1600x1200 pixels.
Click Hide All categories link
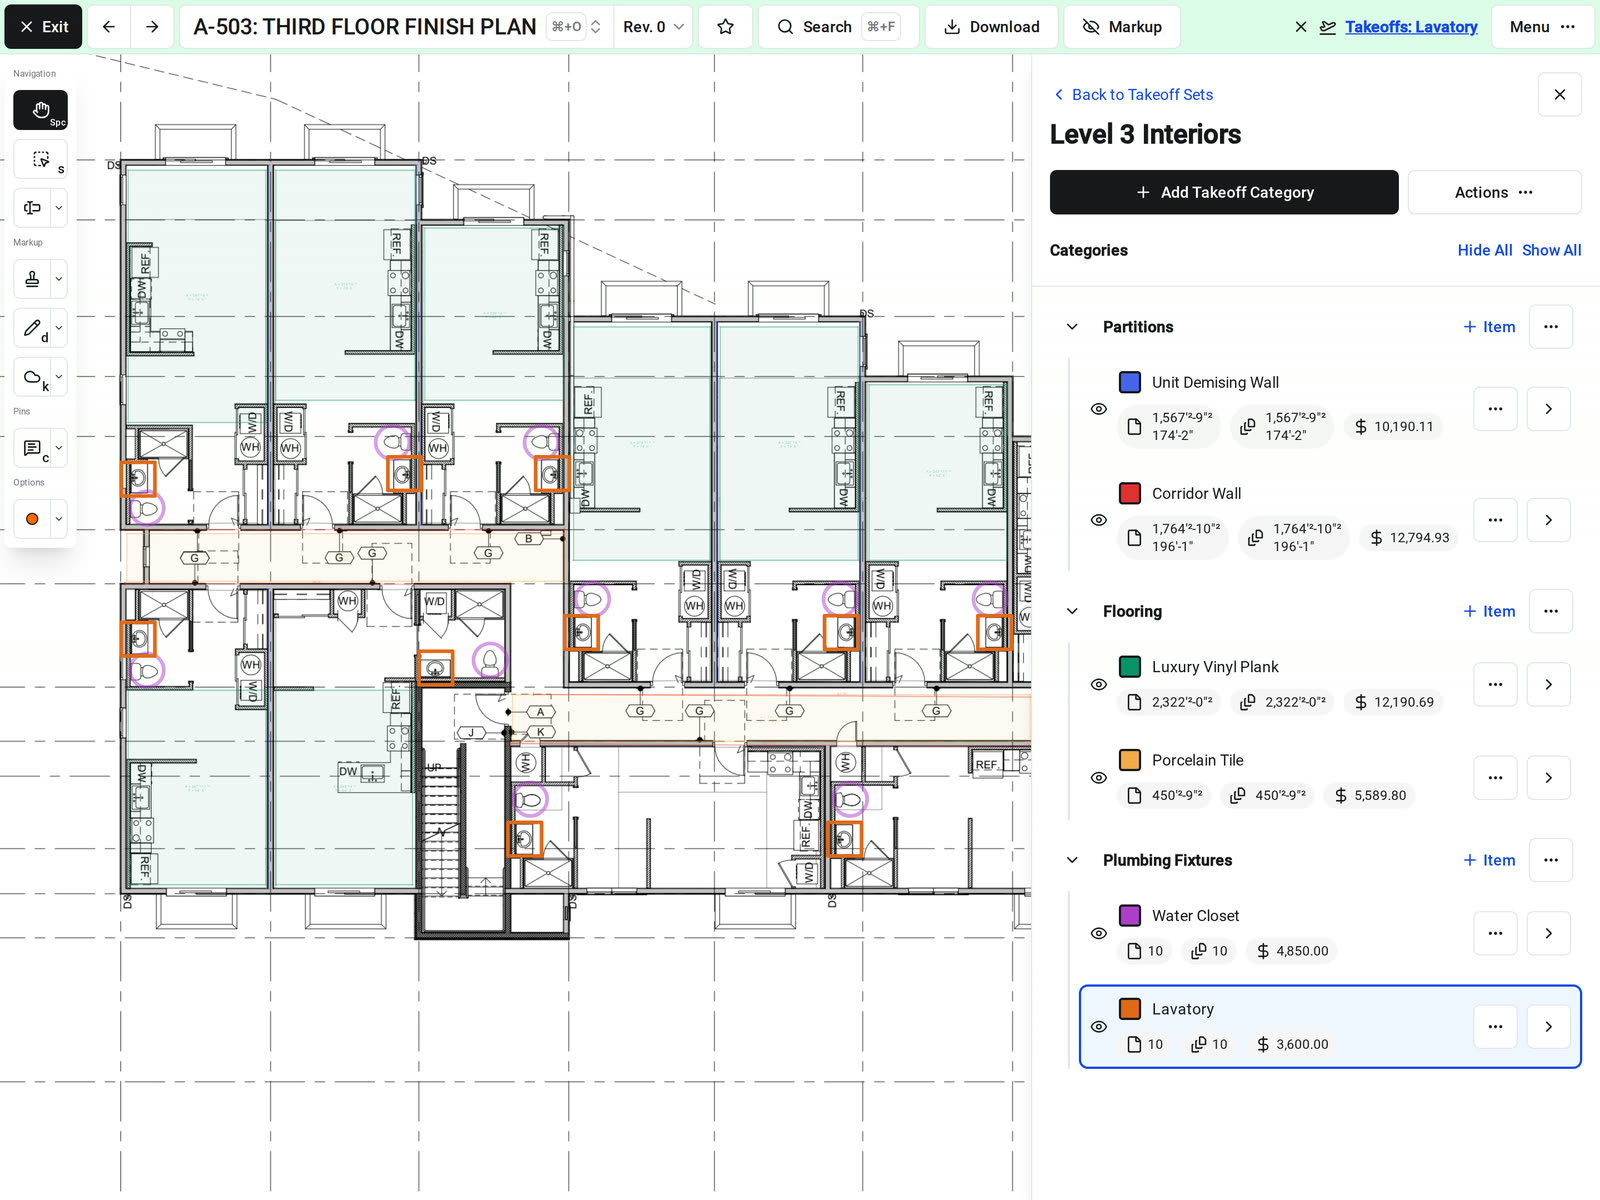1484,250
